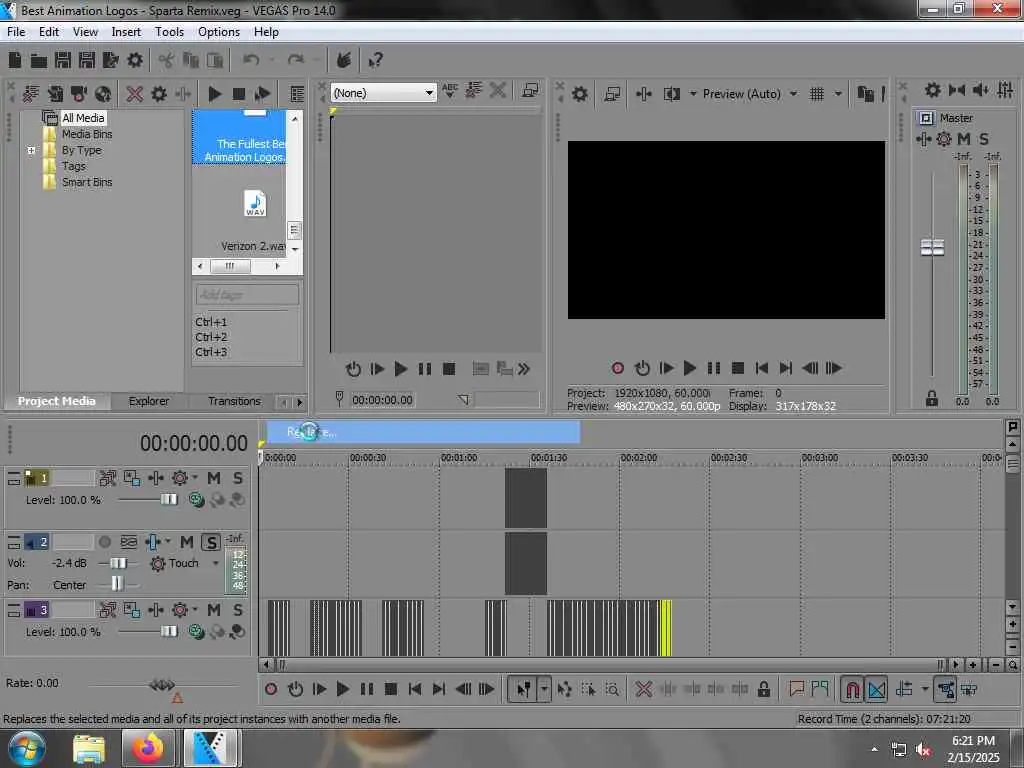
Task: Mute video track 1
Action: [x=214, y=479]
